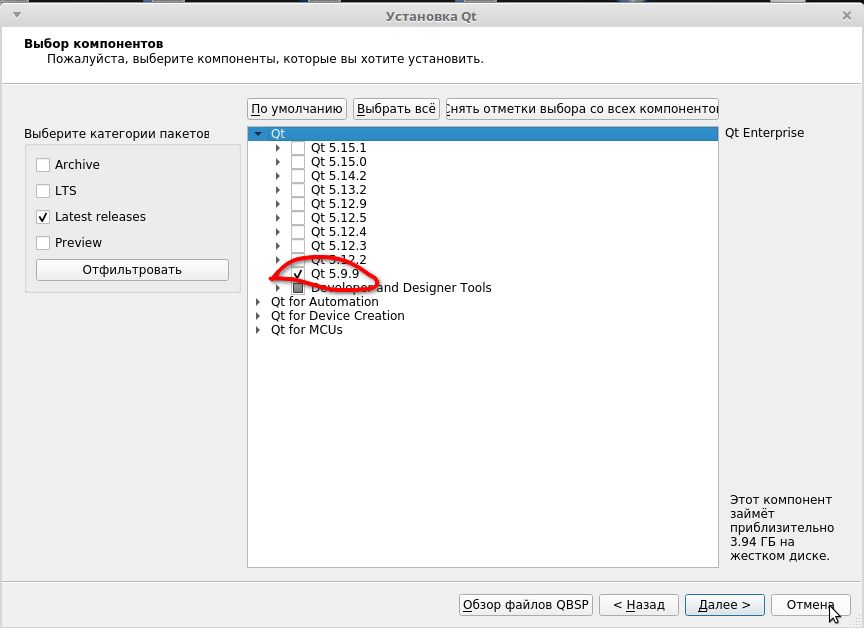The height and width of the screenshot is (628, 864).
Task: Select the Qt 5.15.1 row label
Action: click(338, 148)
